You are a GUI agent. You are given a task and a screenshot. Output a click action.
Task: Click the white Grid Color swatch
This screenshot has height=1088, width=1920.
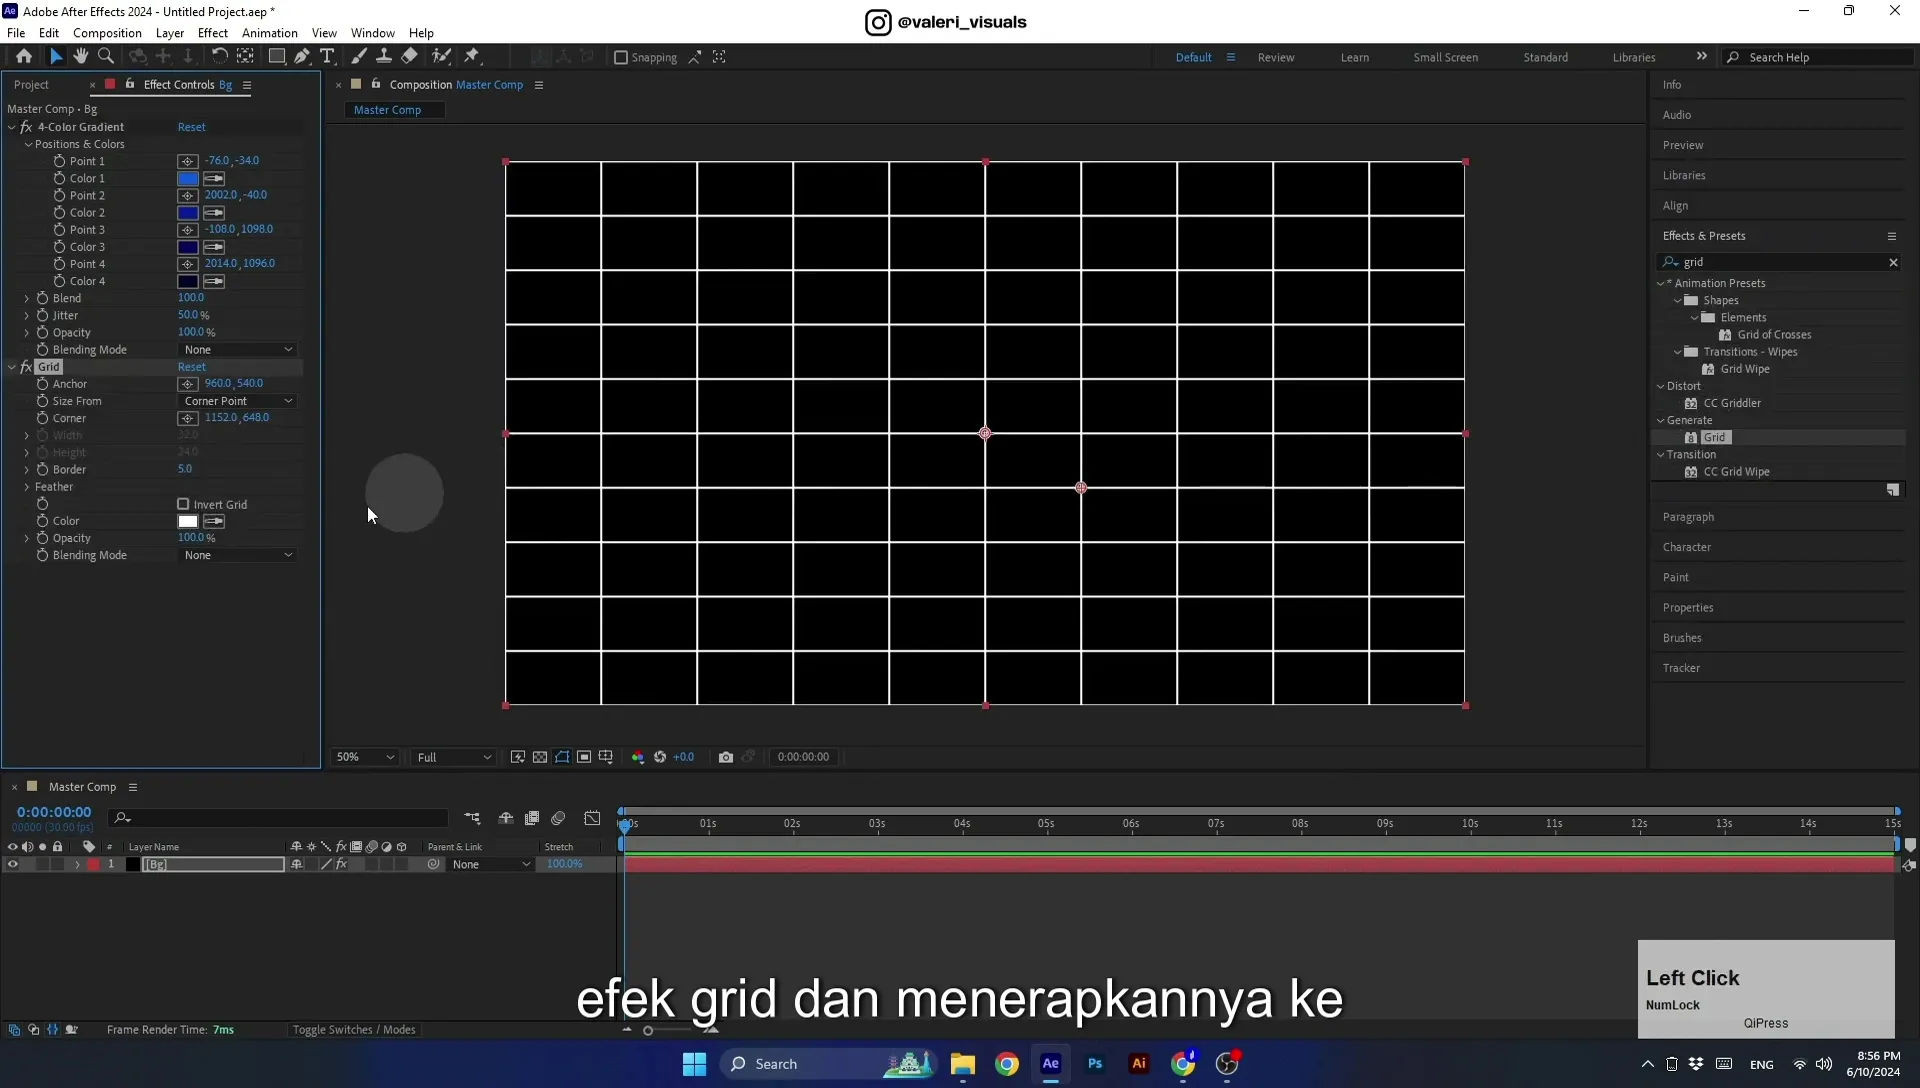[187, 522]
